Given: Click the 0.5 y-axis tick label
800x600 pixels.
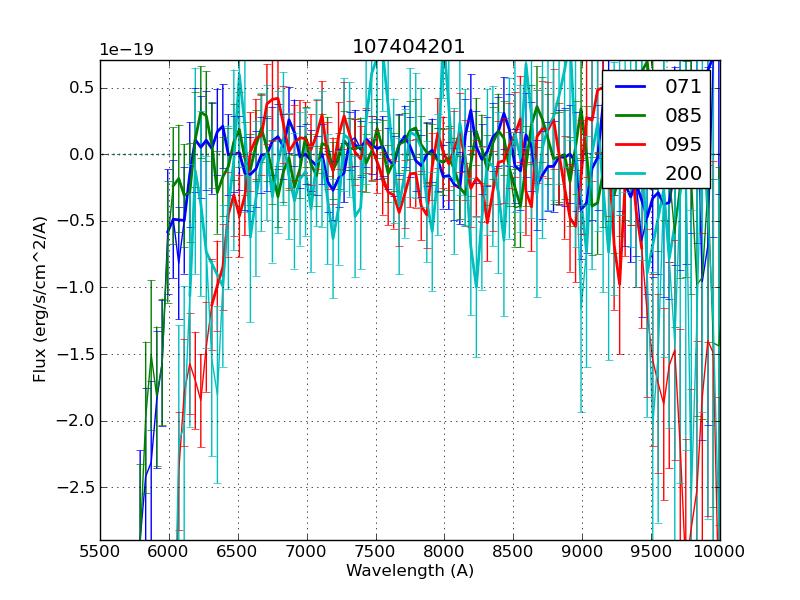Looking at the screenshot, I should coord(80,87).
